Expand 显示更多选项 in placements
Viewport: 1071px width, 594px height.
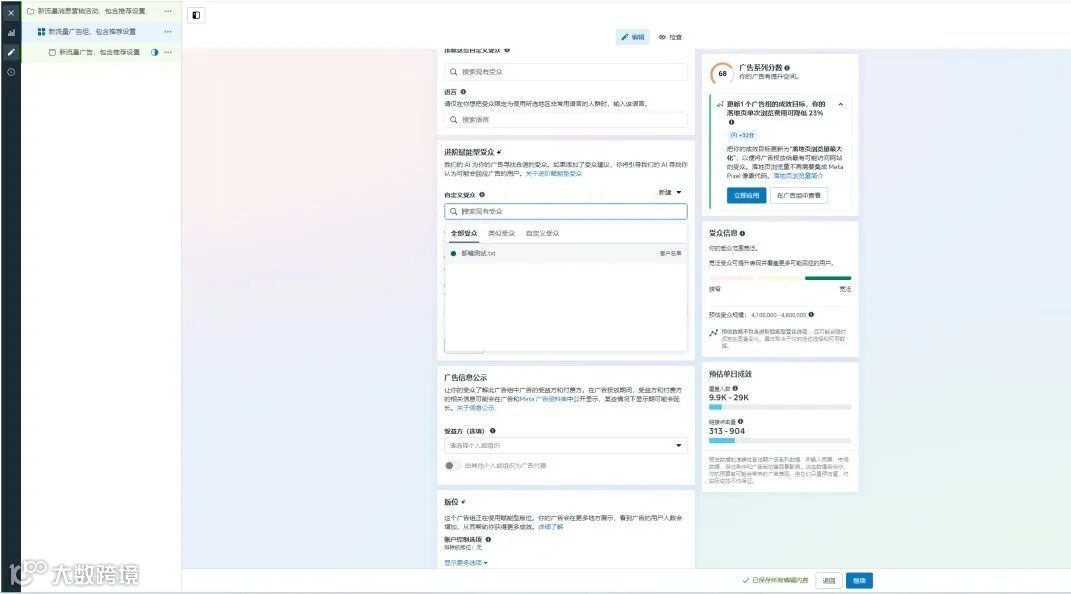(x=466, y=563)
